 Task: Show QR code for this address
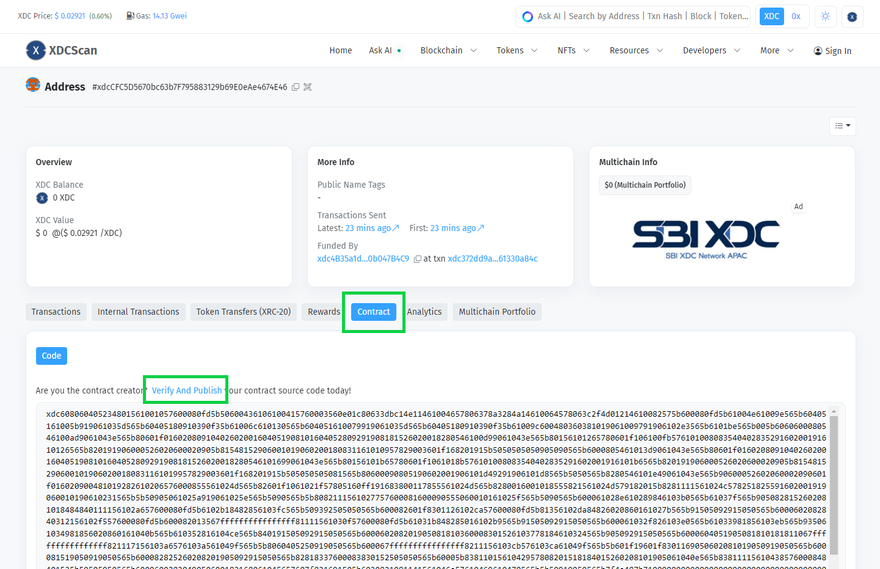pyautogui.click(x=308, y=88)
